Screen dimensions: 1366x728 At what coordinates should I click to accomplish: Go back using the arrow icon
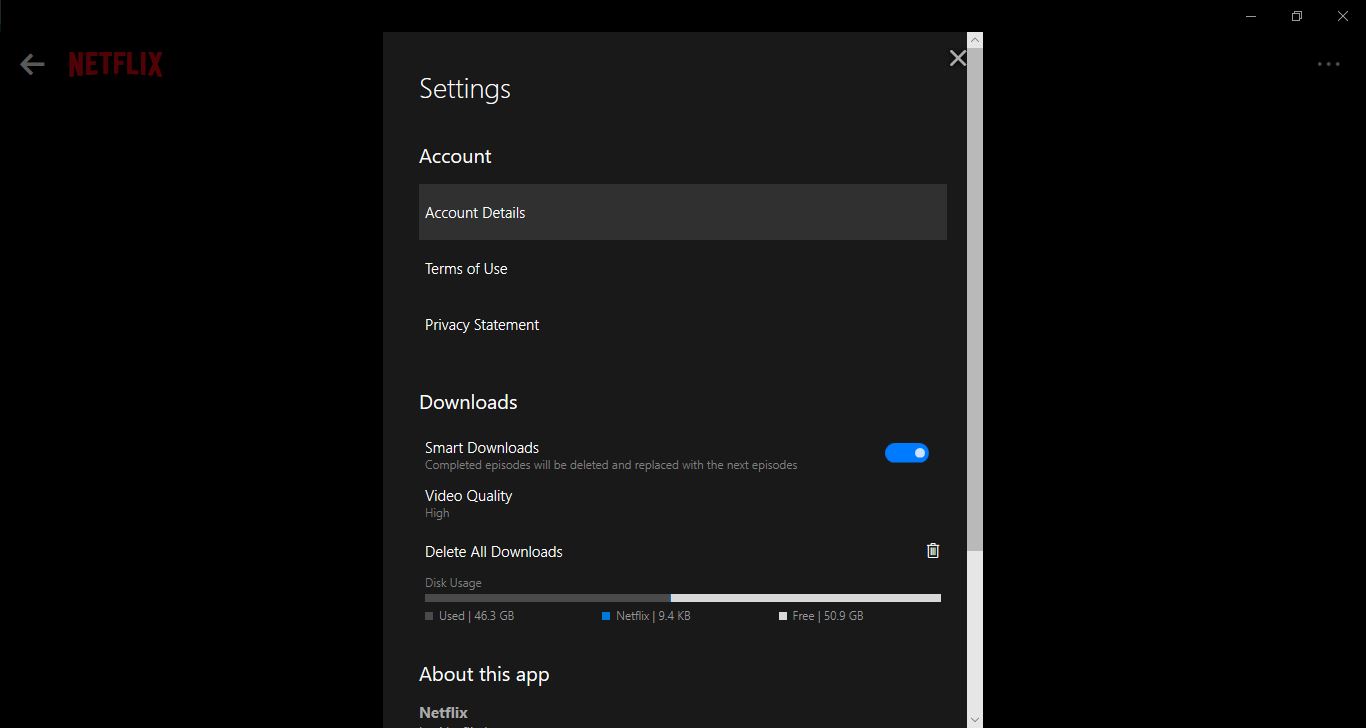[x=32, y=65]
